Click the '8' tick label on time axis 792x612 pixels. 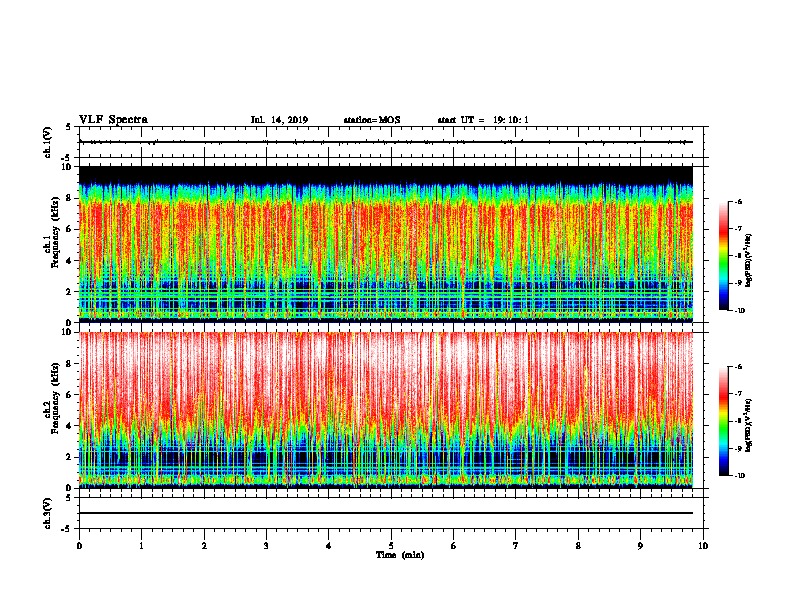click(x=578, y=545)
